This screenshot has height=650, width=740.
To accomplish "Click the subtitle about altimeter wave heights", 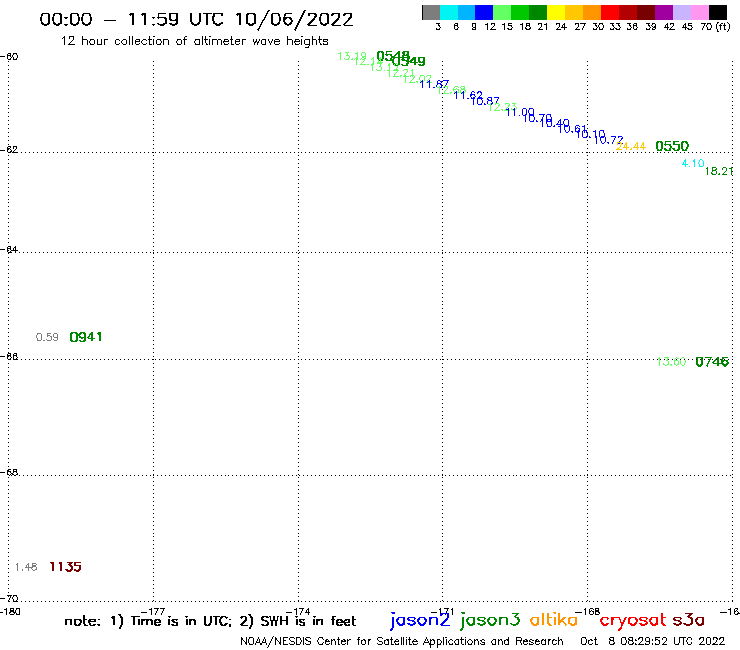I will coord(194,41).
